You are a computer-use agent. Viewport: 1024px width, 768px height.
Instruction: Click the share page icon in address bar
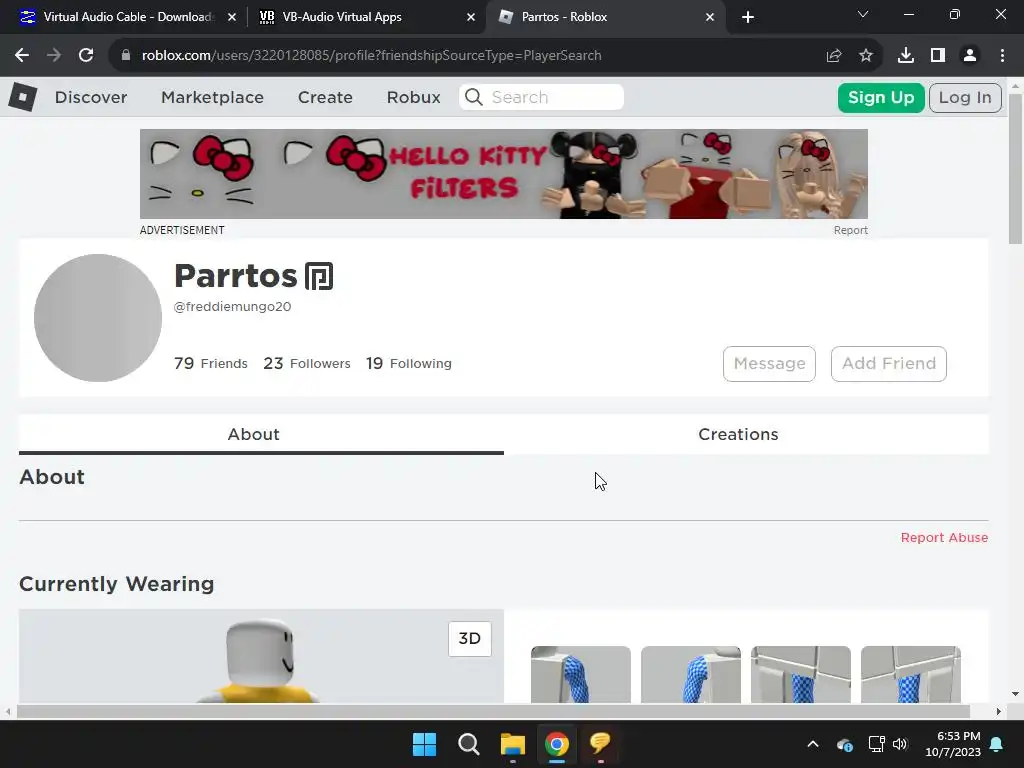point(834,56)
